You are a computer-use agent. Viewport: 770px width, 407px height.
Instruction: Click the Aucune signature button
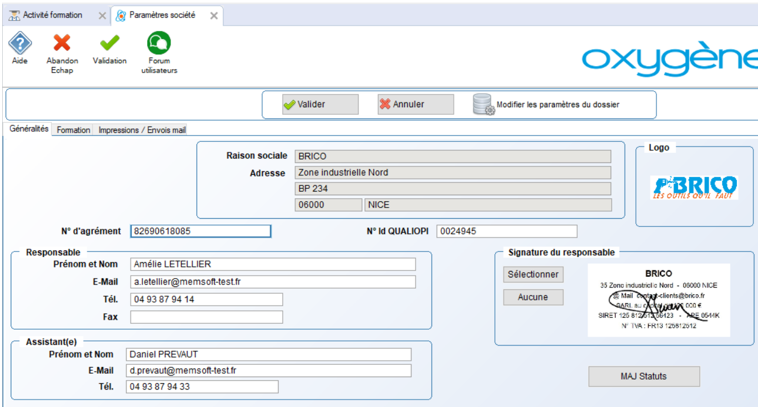click(x=533, y=297)
